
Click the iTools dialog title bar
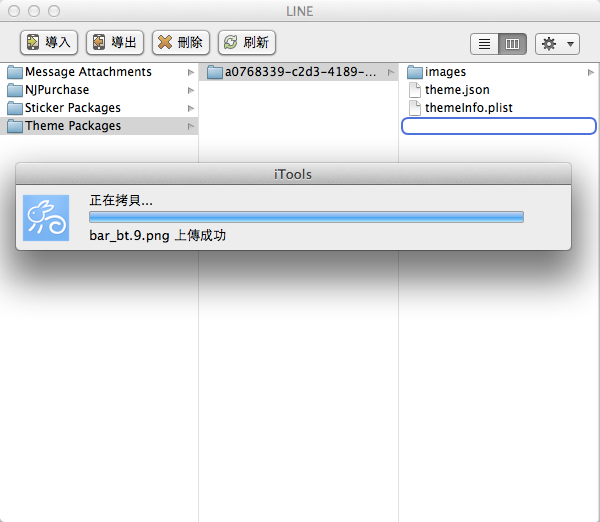point(293,175)
